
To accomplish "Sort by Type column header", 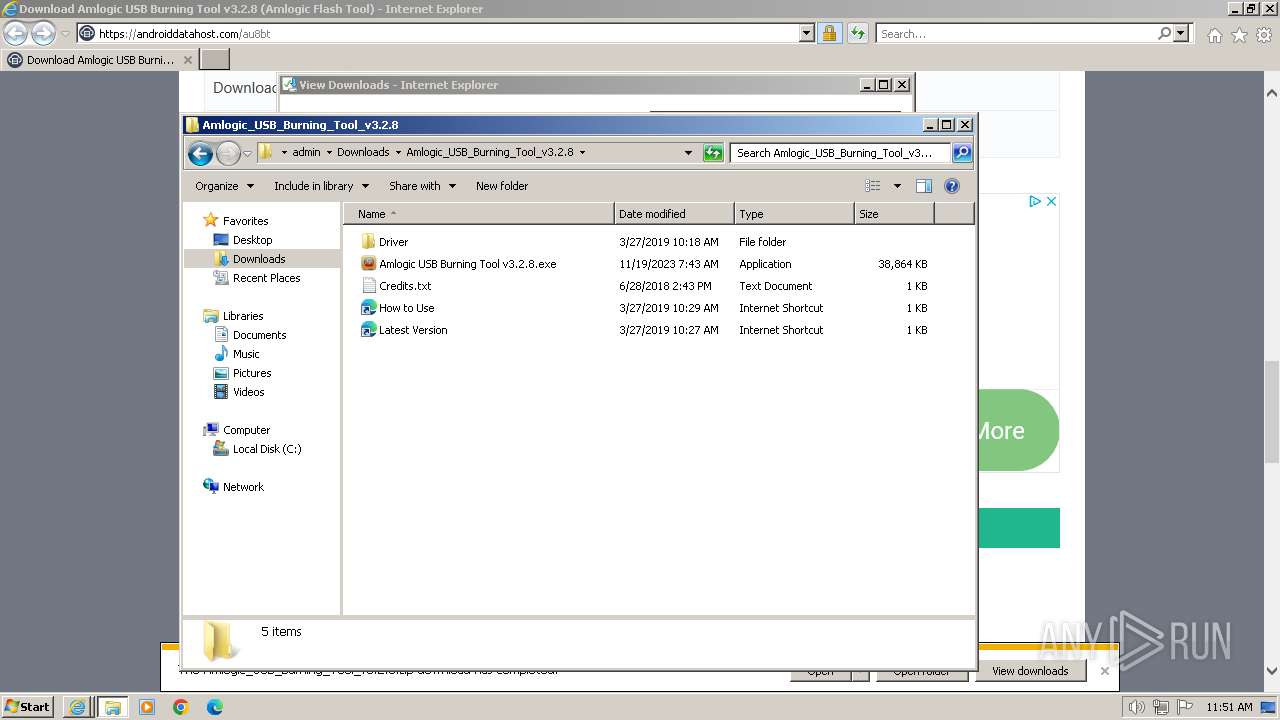I will pyautogui.click(x=794, y=214).
